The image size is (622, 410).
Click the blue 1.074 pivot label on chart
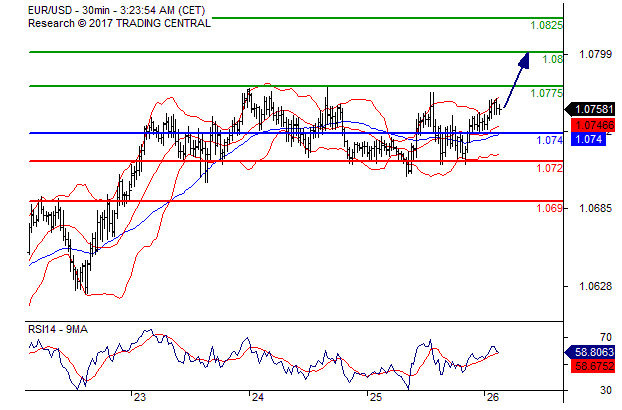coord(549,140)
